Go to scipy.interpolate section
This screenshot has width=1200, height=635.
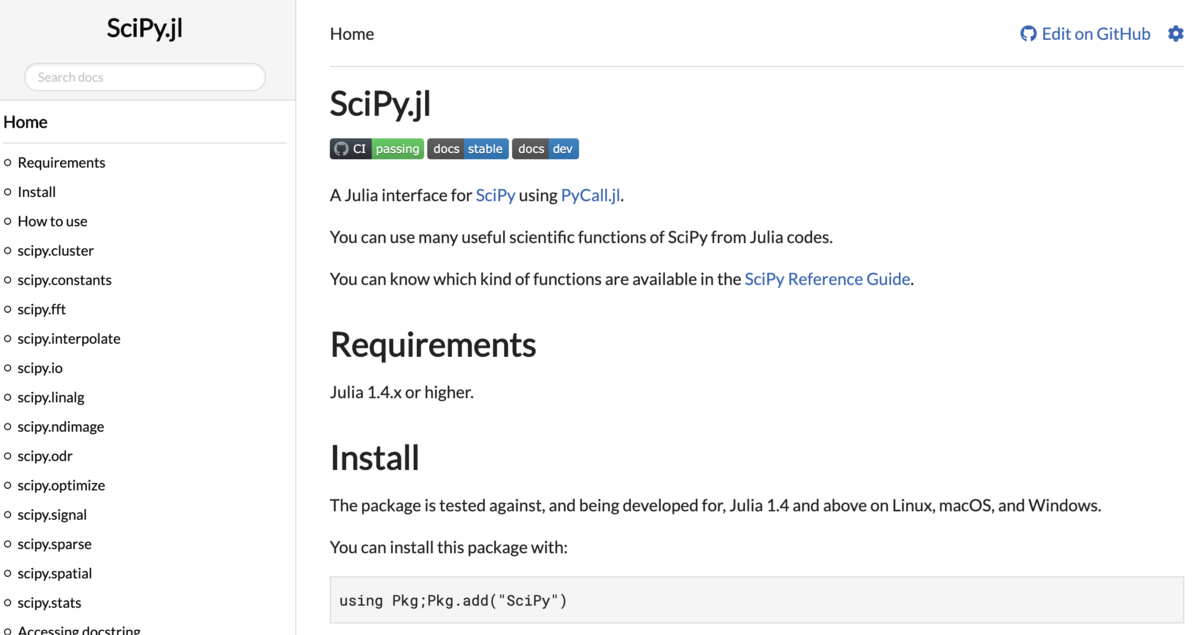pos(69,338)
